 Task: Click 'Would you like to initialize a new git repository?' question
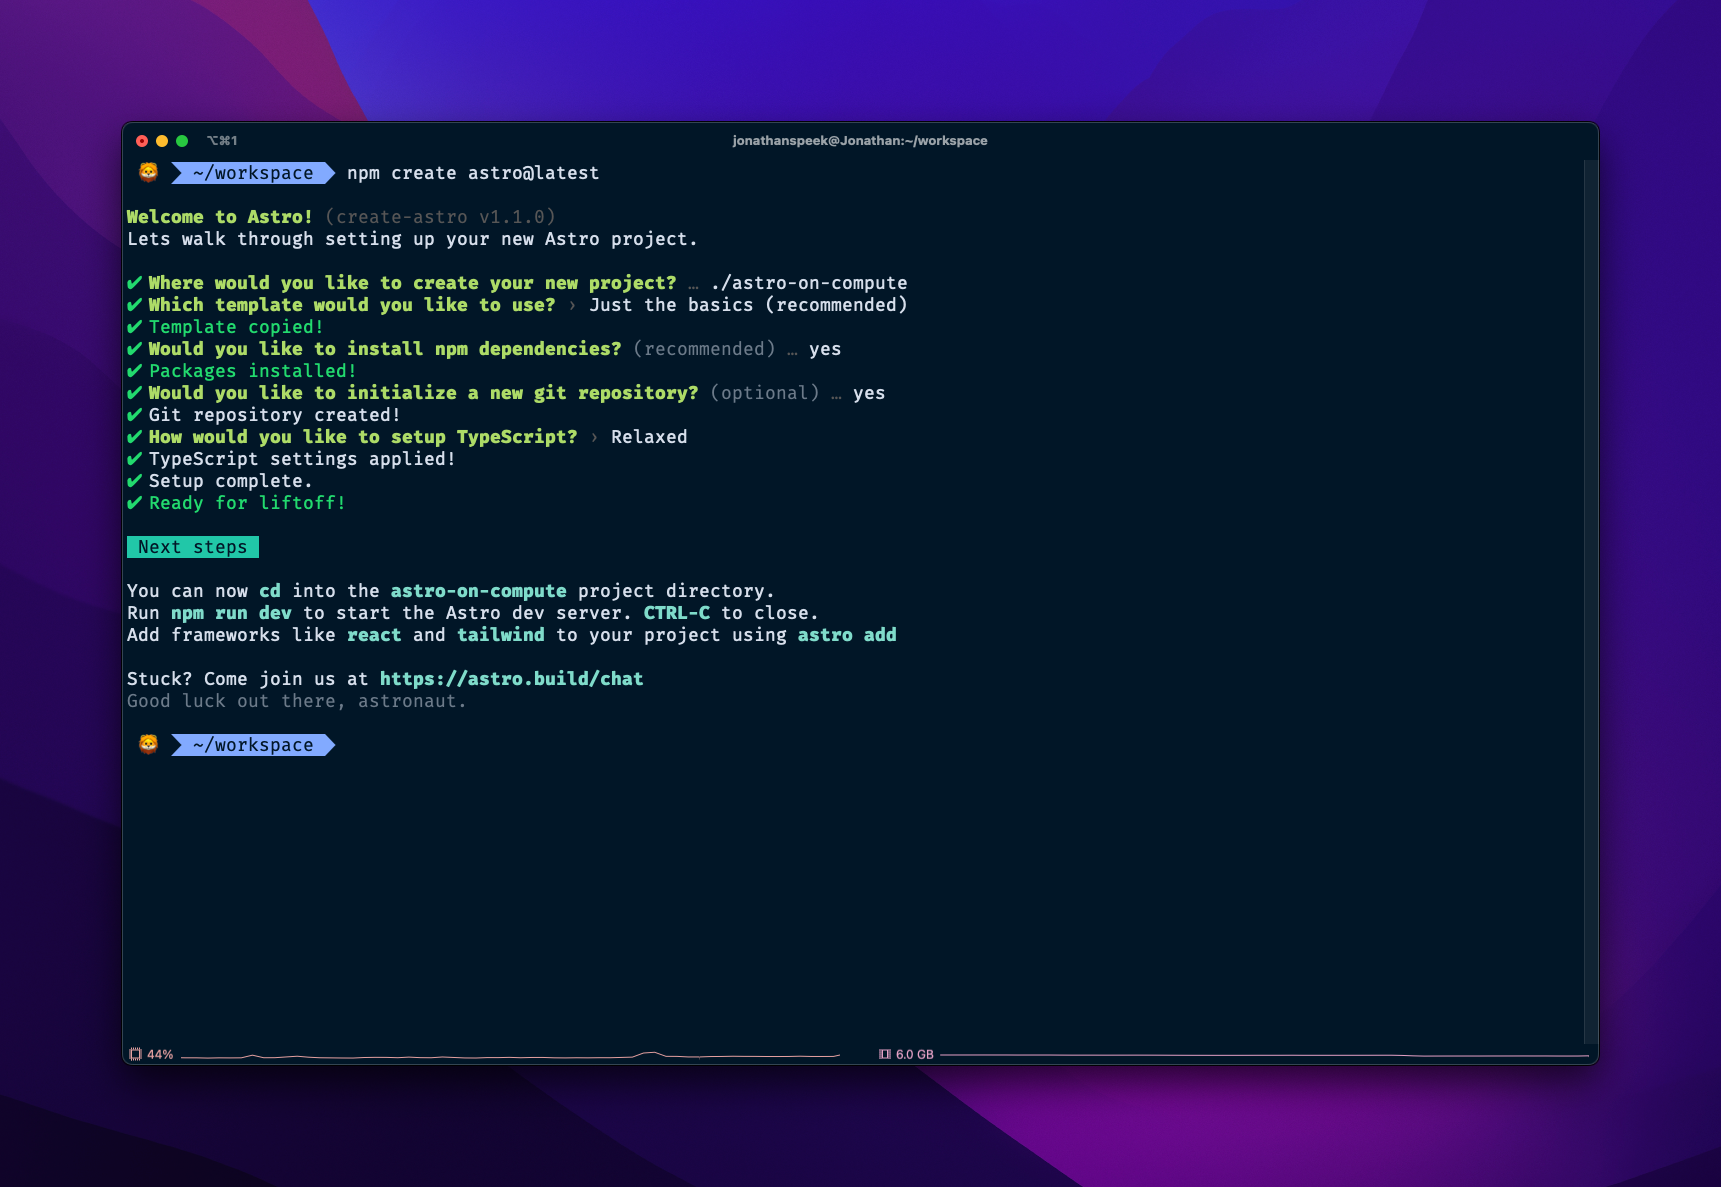(424, 393)
